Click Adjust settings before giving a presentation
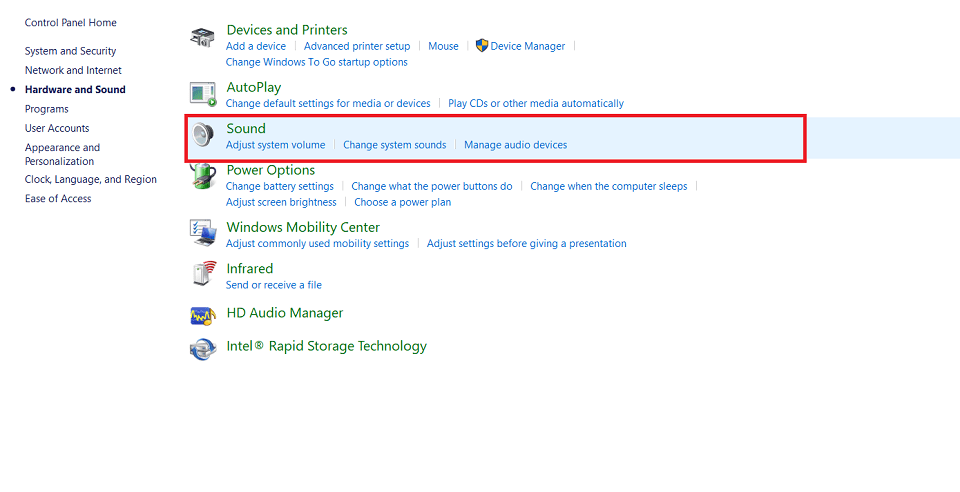The height and width of the screenshot is (492, 960). (527, 244)
